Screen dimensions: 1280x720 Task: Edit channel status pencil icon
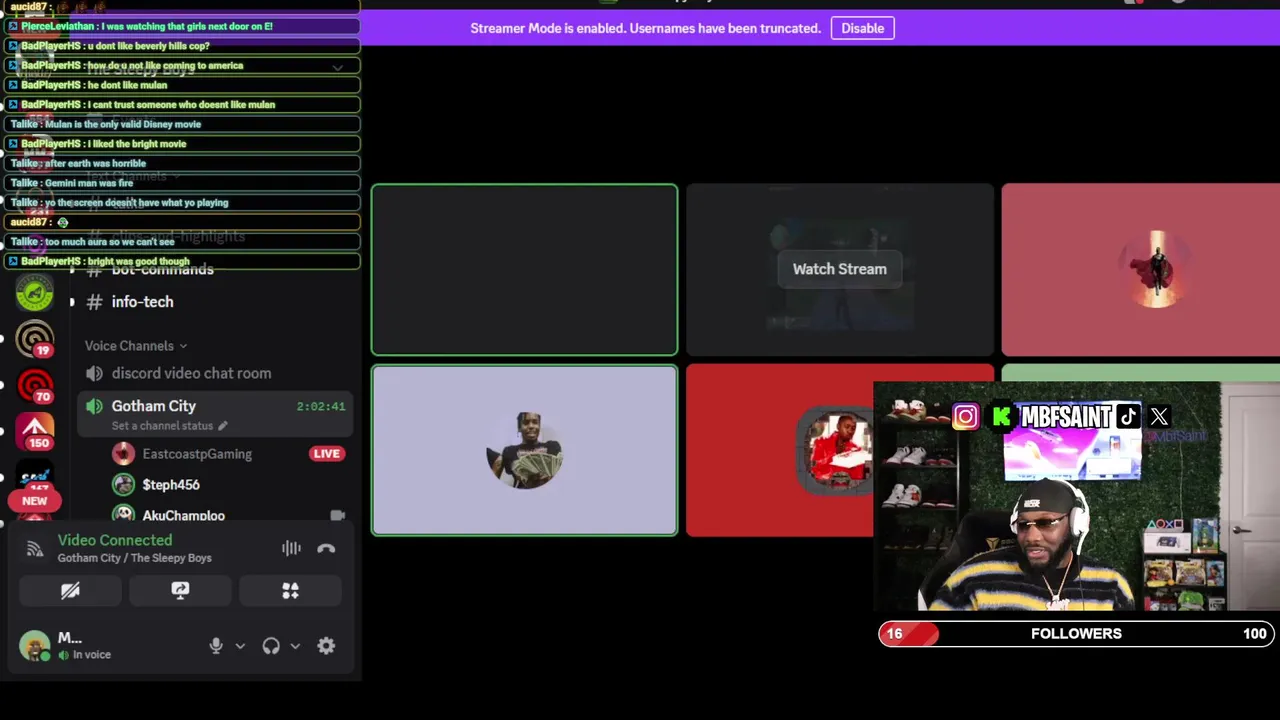pos(223,426)
